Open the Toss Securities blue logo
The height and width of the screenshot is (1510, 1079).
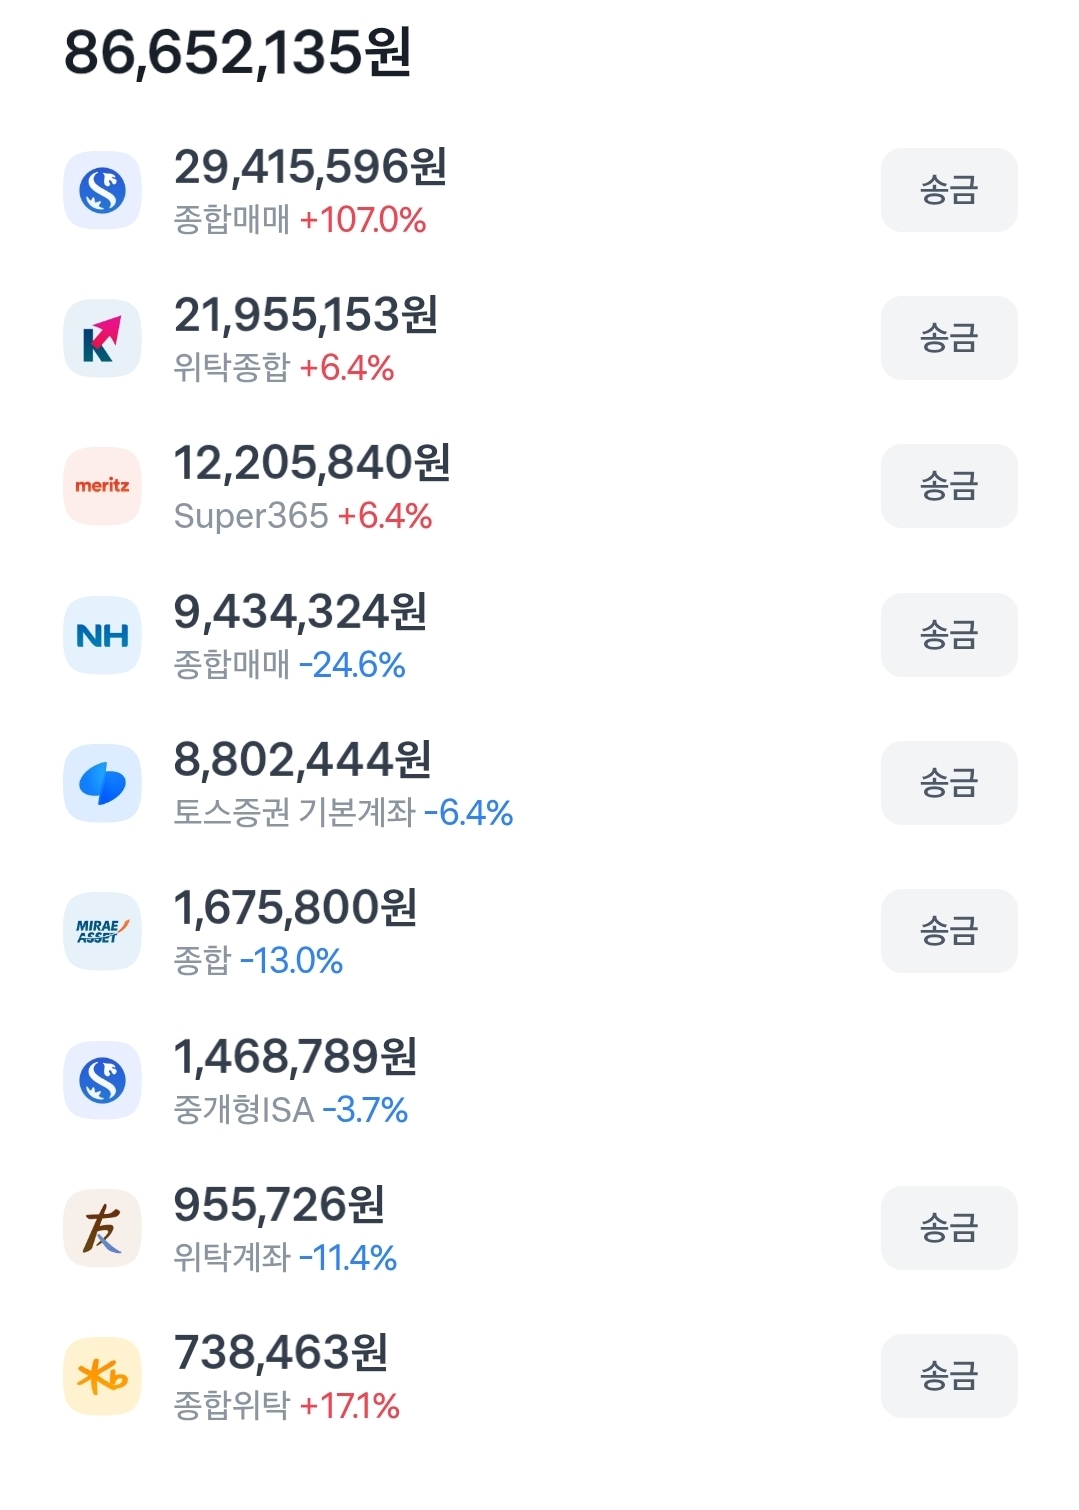click(x=102, y=783)
